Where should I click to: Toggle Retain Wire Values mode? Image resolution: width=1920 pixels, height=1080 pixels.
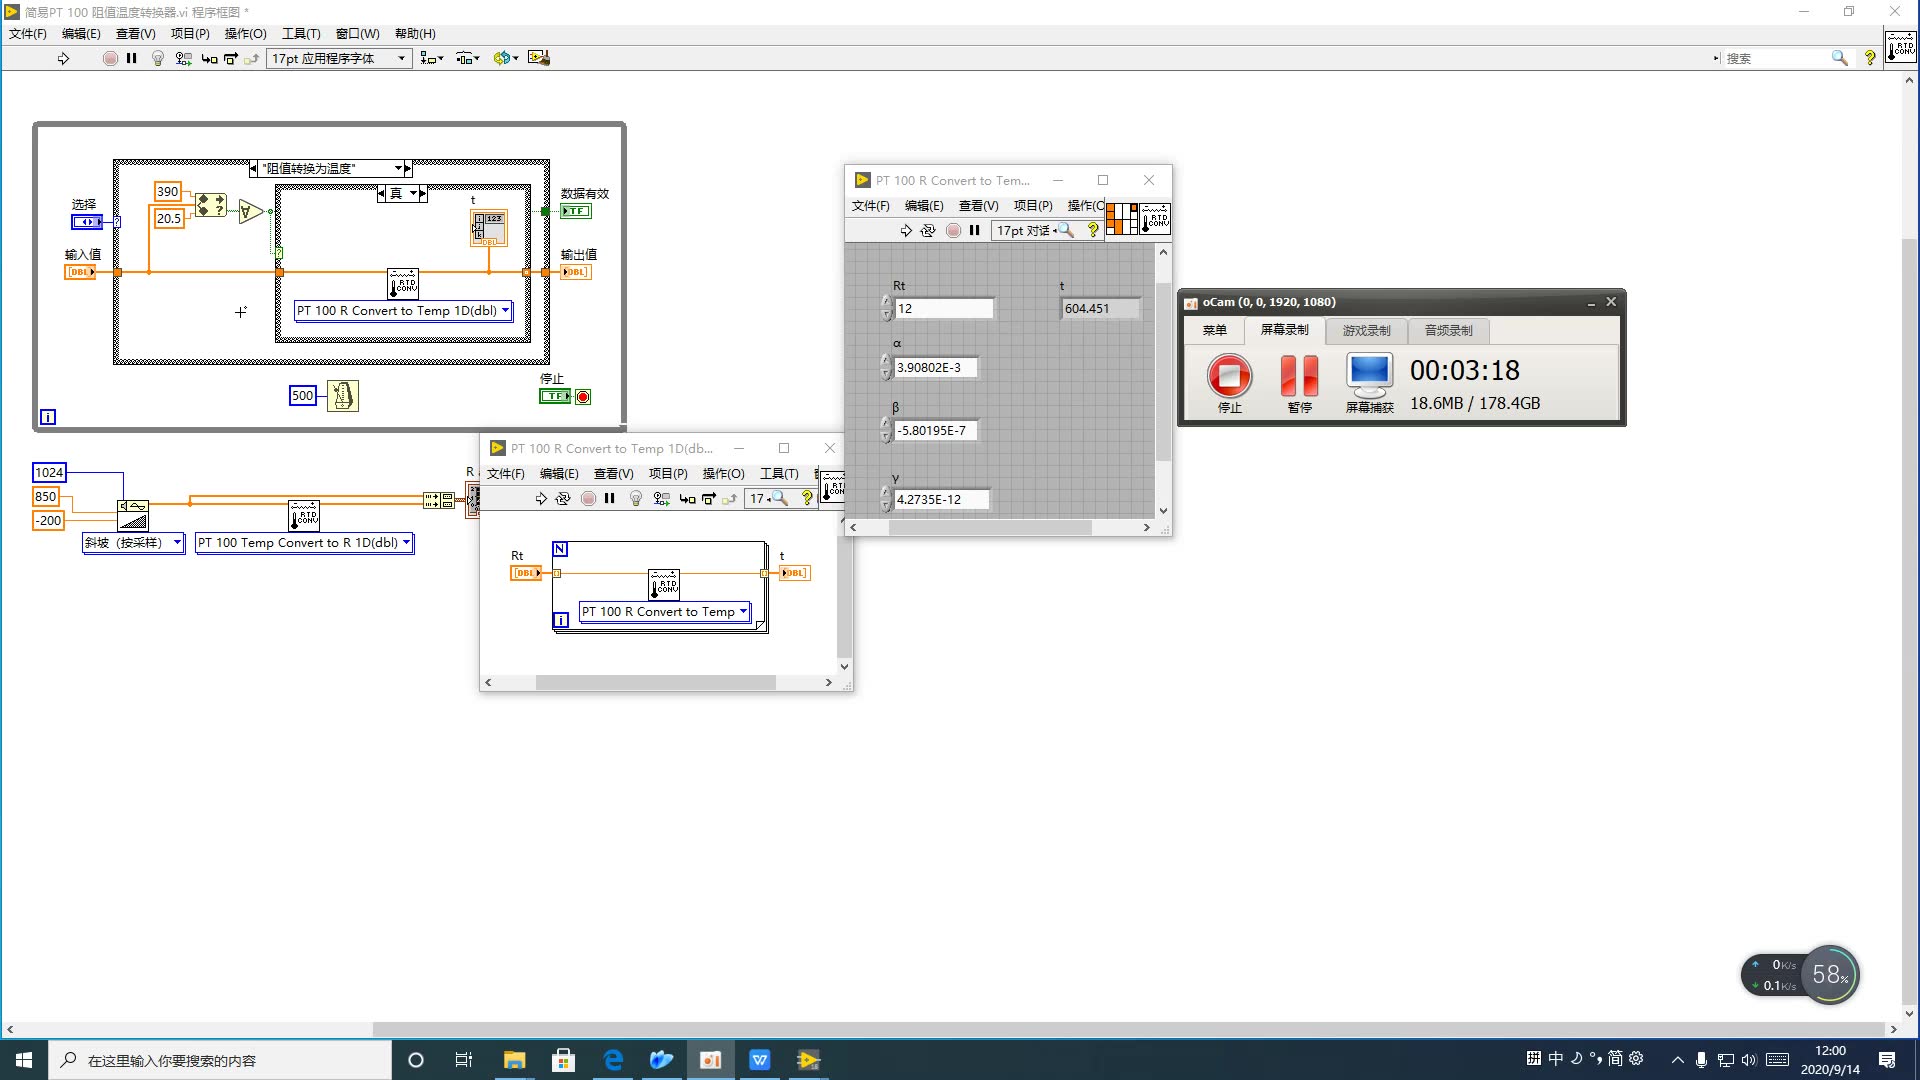click(183, 58)
